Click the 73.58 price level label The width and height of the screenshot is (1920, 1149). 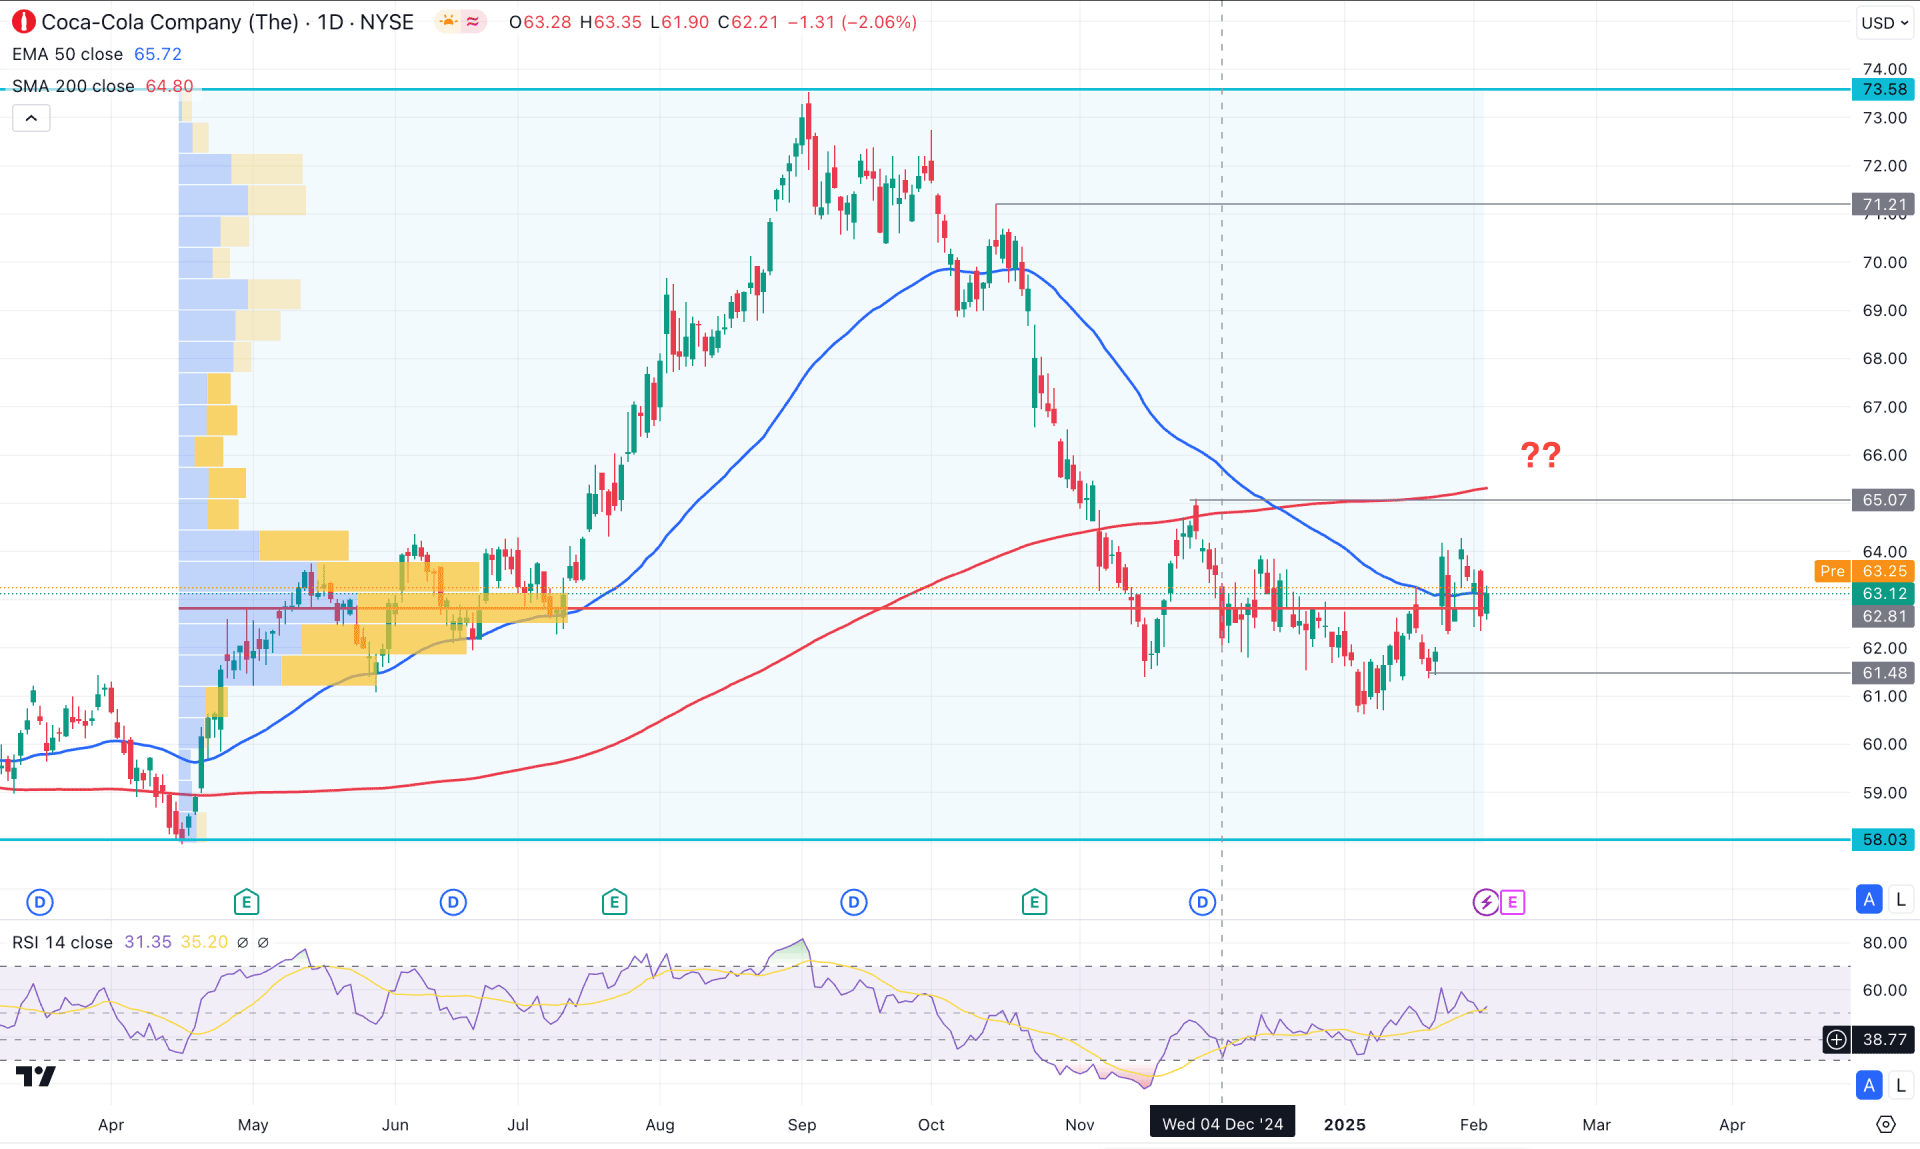(x=1884, y=89)
